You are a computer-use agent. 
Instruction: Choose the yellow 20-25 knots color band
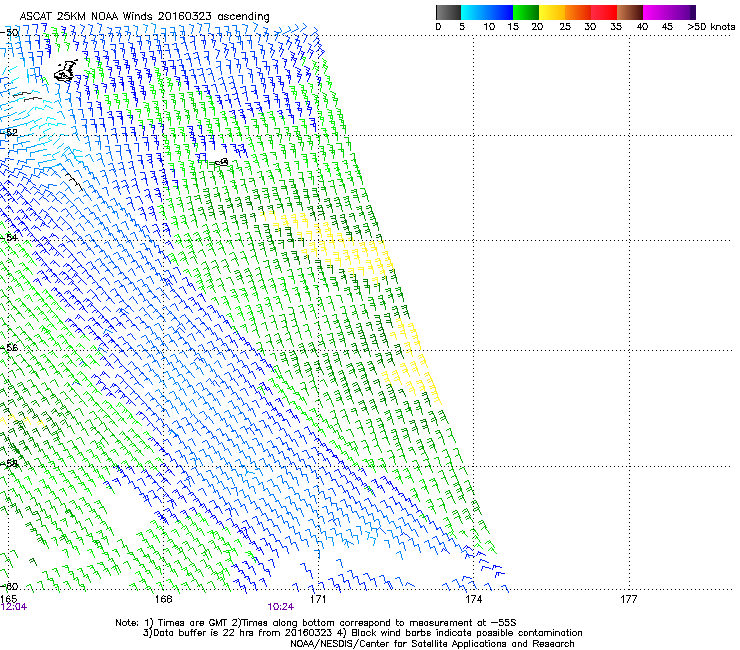pyautogui.click(x=552, y=12)
